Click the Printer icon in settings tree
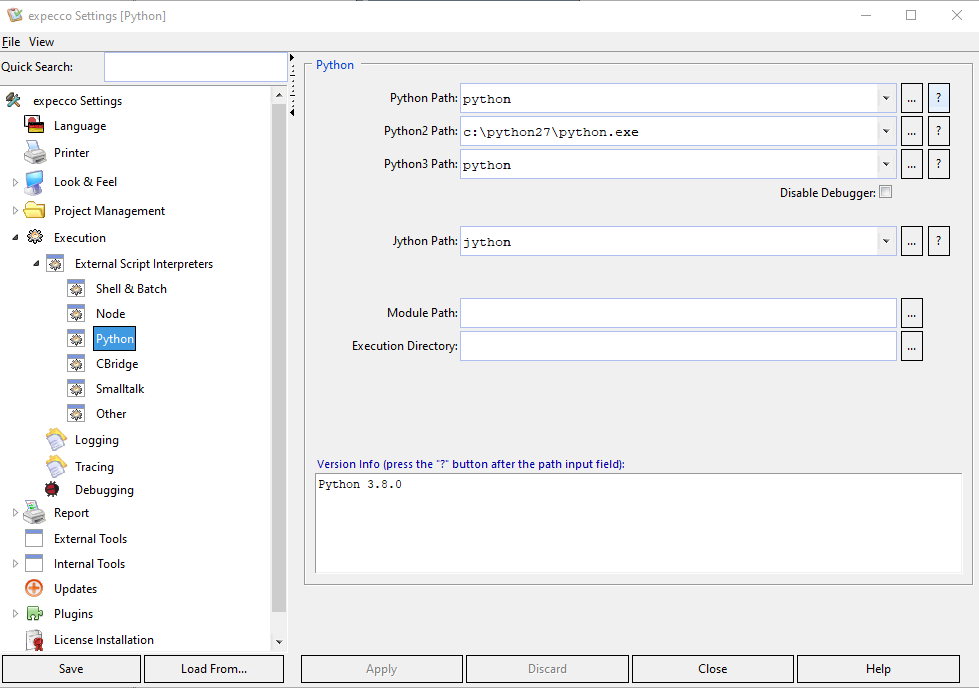The width and height of the screenshot is (979, 688). coord(35,153)
